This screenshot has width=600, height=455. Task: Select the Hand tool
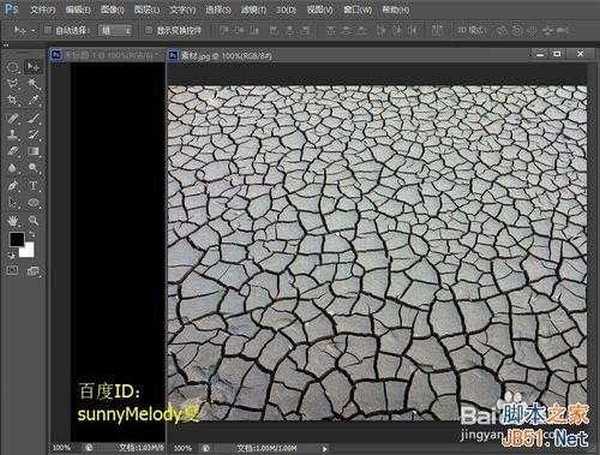(x=13, y=219)
